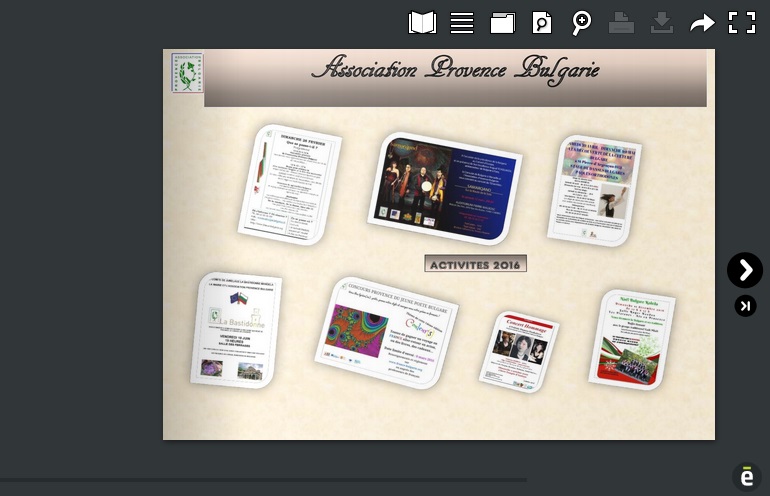Open the Samarqand concert poster thumbnail

(445, 189)
